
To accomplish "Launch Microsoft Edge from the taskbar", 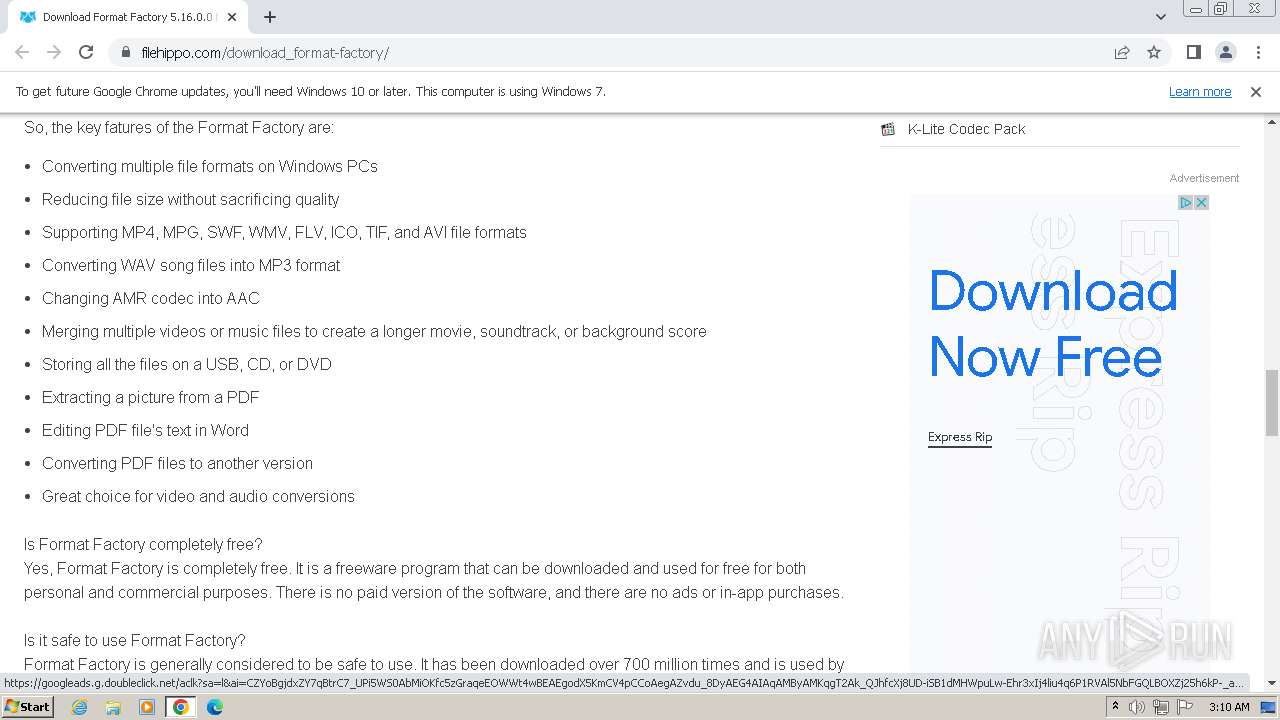I will click(215, 707).
